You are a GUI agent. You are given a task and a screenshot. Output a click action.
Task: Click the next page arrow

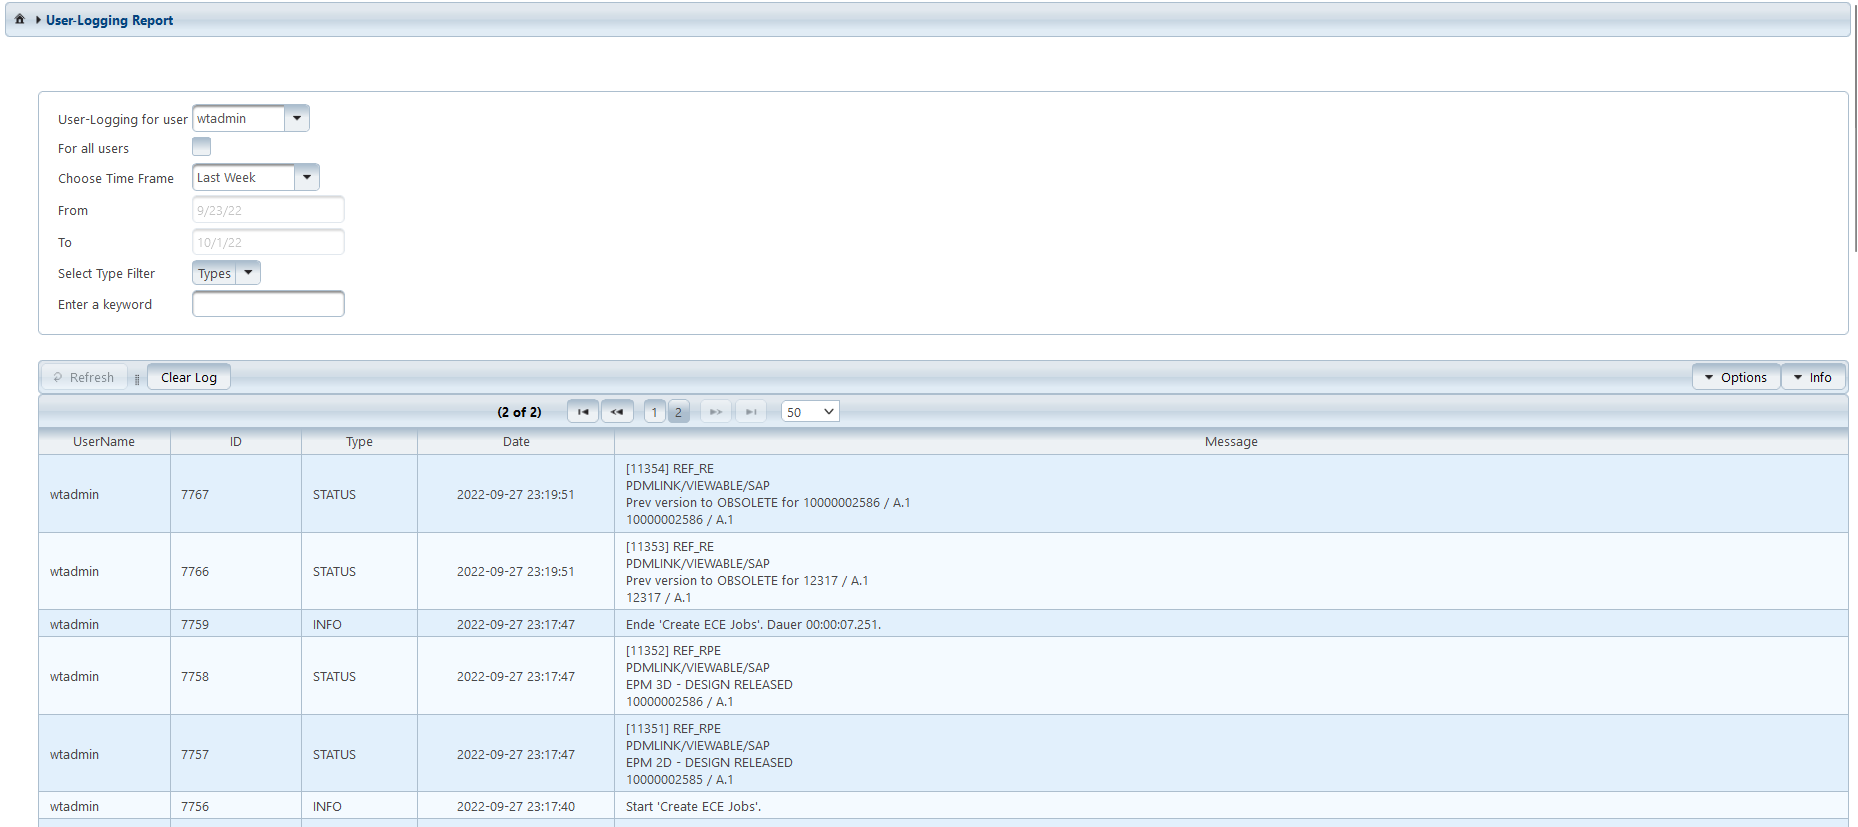716,412
